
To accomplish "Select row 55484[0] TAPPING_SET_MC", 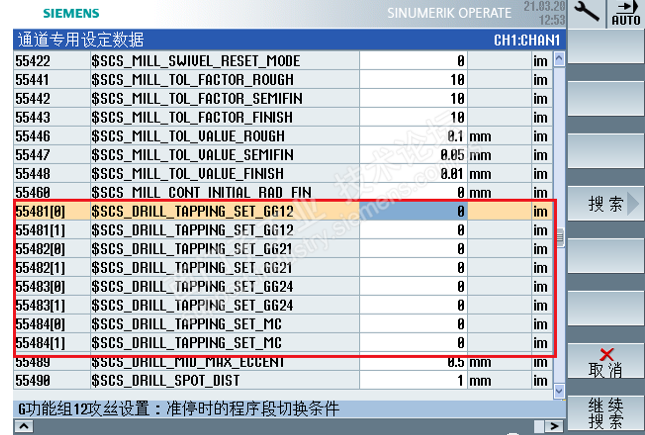I will 283,324.
